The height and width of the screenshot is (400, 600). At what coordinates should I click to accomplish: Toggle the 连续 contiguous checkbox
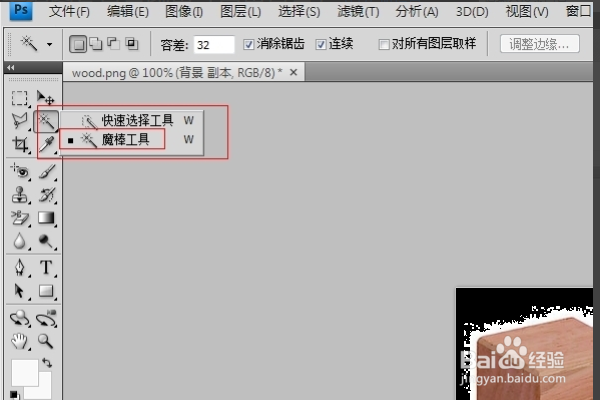coord(321,45)
